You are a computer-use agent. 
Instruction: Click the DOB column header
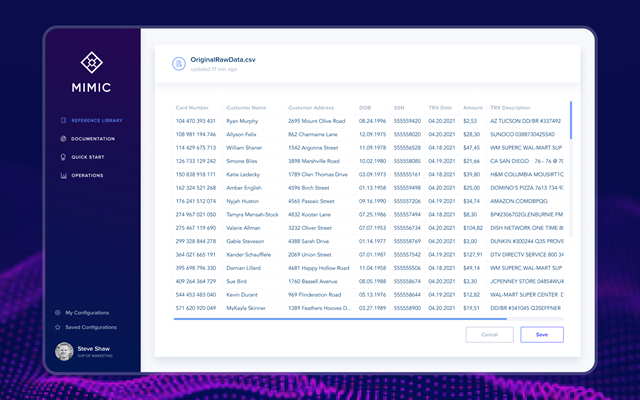pyautogui.click(x=365, y=108)
